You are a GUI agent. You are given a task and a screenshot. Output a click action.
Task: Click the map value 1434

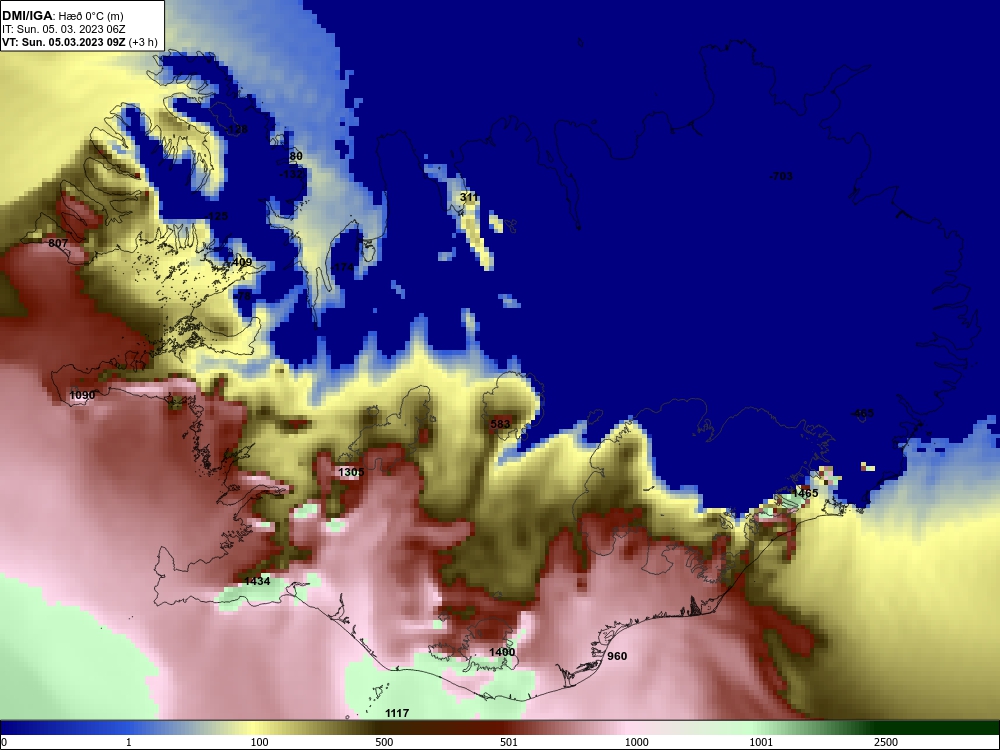click(257, 581)
